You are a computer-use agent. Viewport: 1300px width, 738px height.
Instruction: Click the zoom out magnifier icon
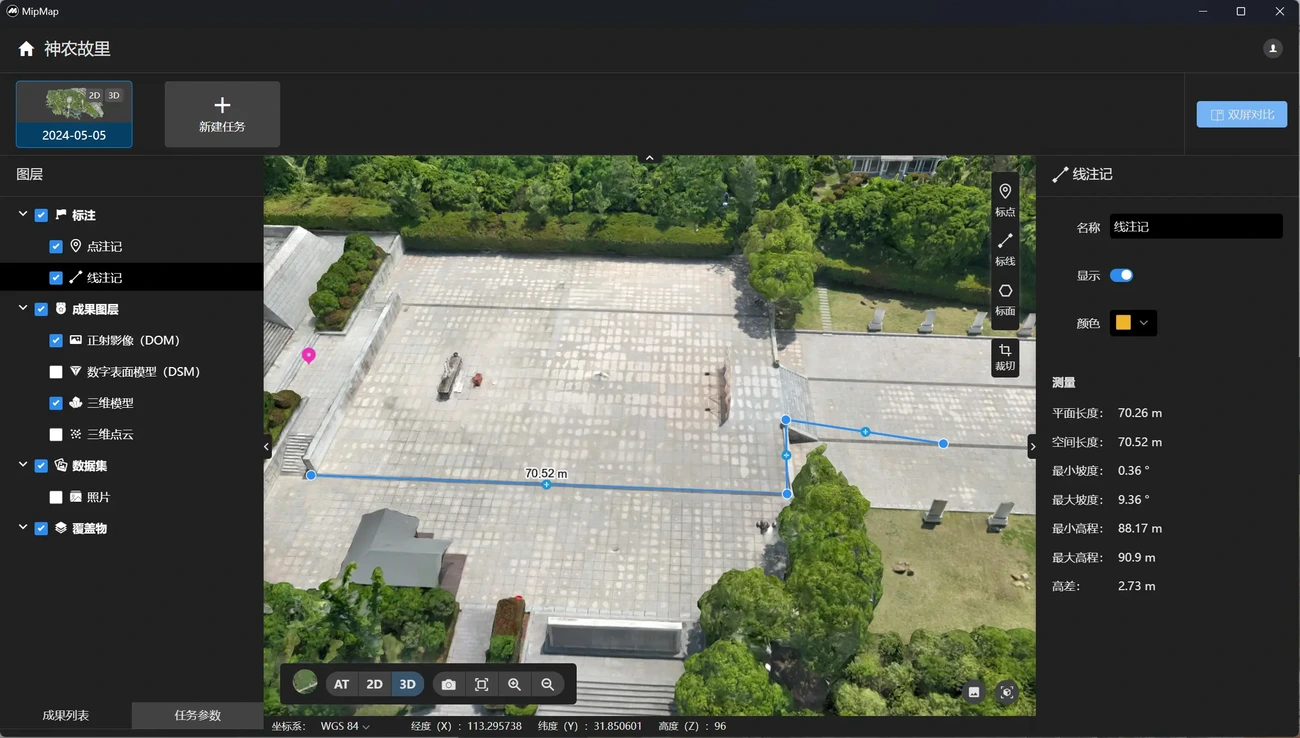pos(547,685)
